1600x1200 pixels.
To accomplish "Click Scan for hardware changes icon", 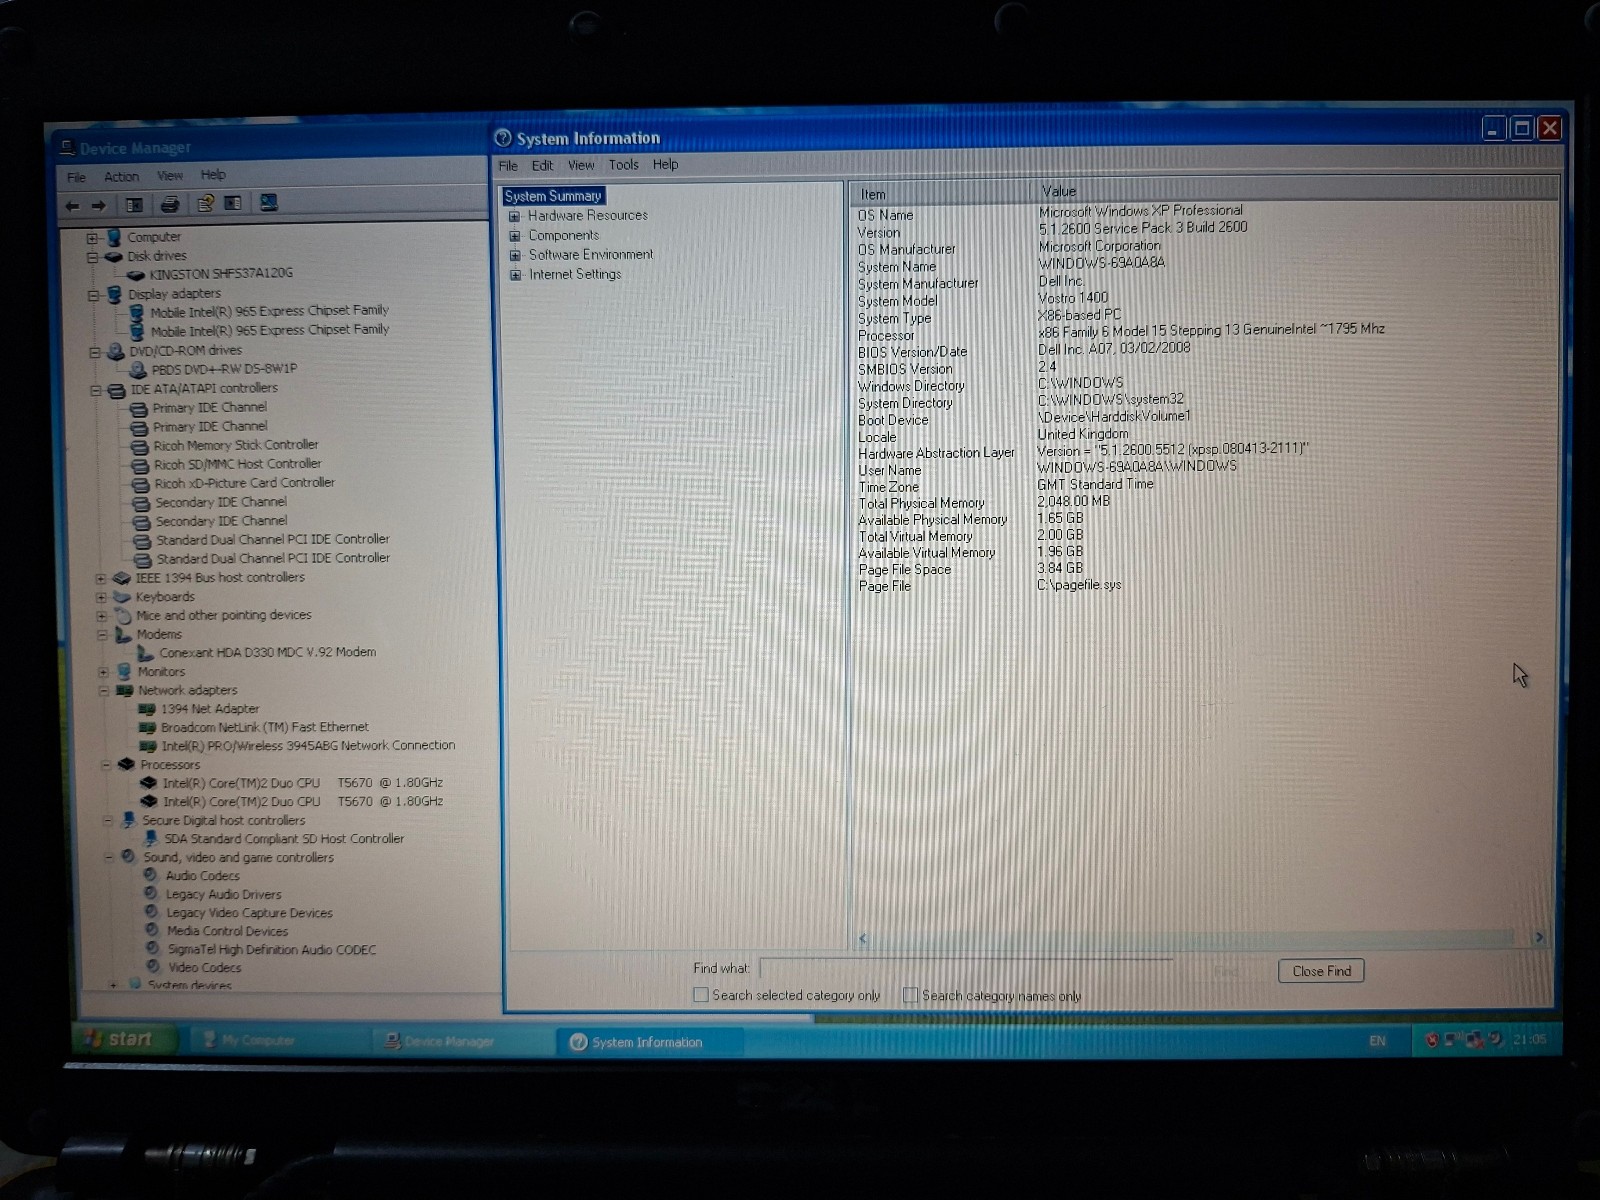I will pyautogui.click(x=268, y=203).
